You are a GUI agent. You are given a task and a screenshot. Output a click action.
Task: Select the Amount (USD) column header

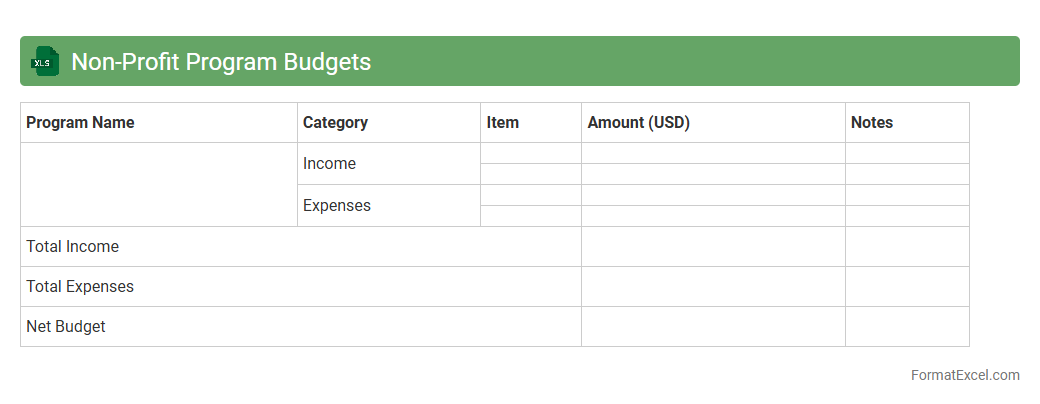point(638,123)
